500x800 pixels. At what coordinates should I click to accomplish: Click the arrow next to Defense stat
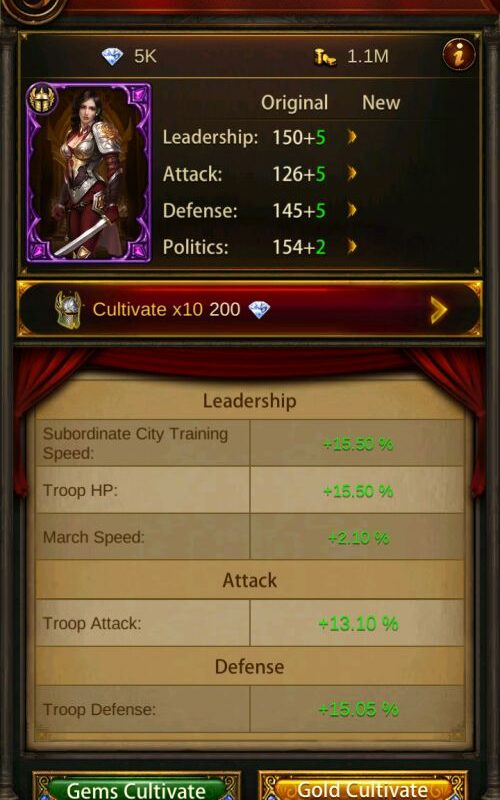pyautogui.click(x=352, y=210)
